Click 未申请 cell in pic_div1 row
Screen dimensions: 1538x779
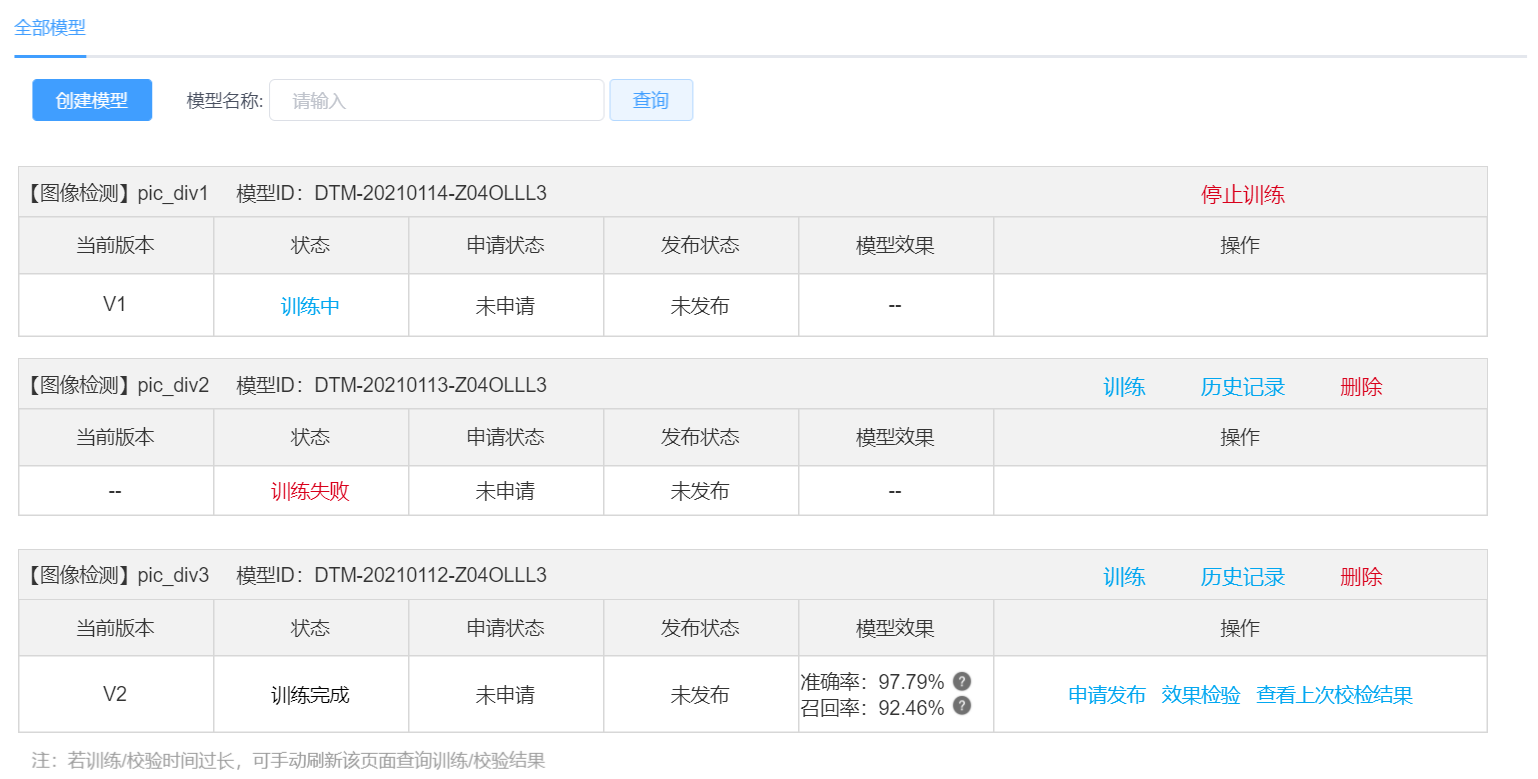506,306
